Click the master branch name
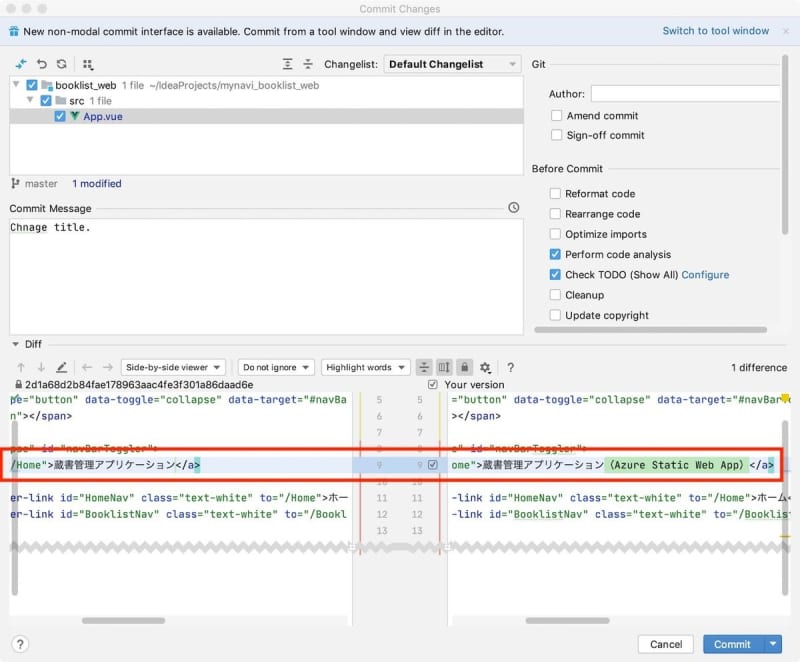 41,184
